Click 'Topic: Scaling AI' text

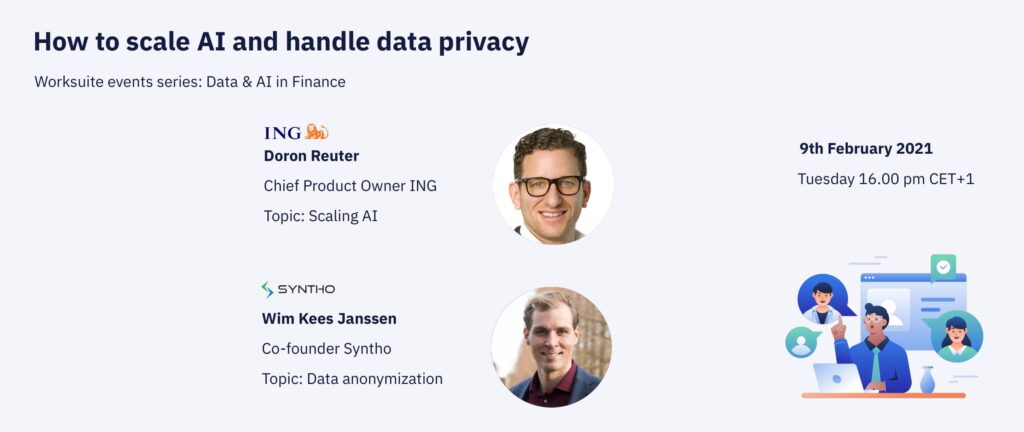[321, 216]
